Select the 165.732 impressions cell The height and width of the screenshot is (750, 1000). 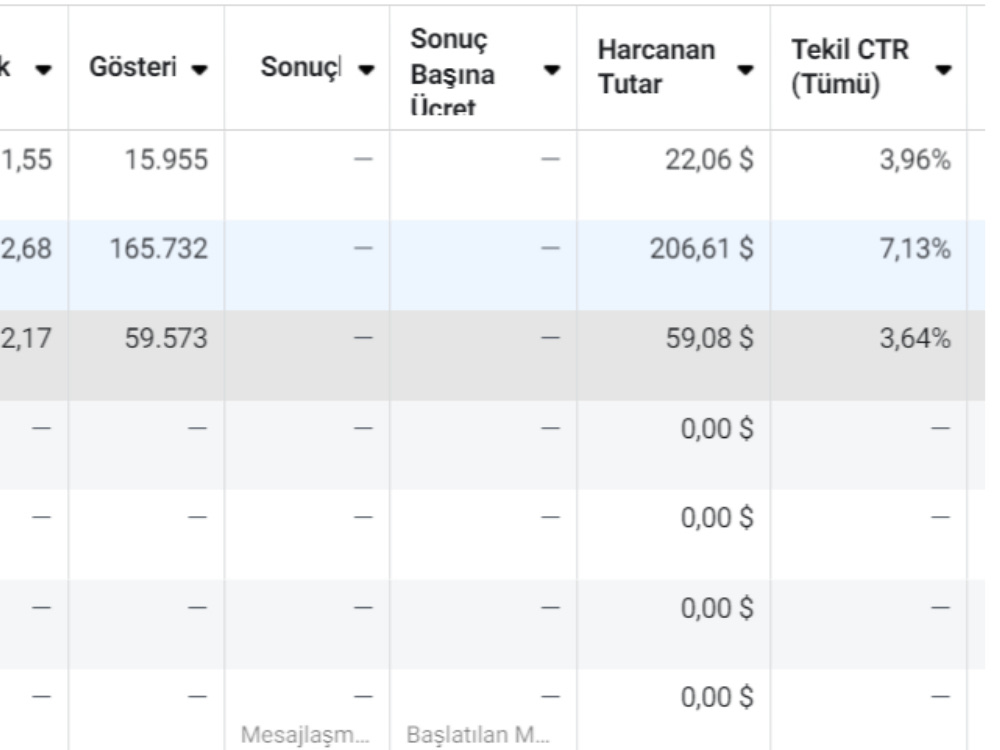159,249
